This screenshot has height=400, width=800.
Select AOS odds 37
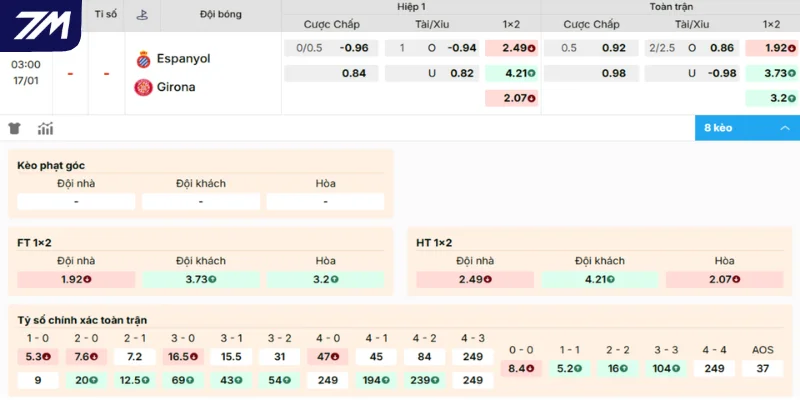pyautogui.click(x=763, y=369)
